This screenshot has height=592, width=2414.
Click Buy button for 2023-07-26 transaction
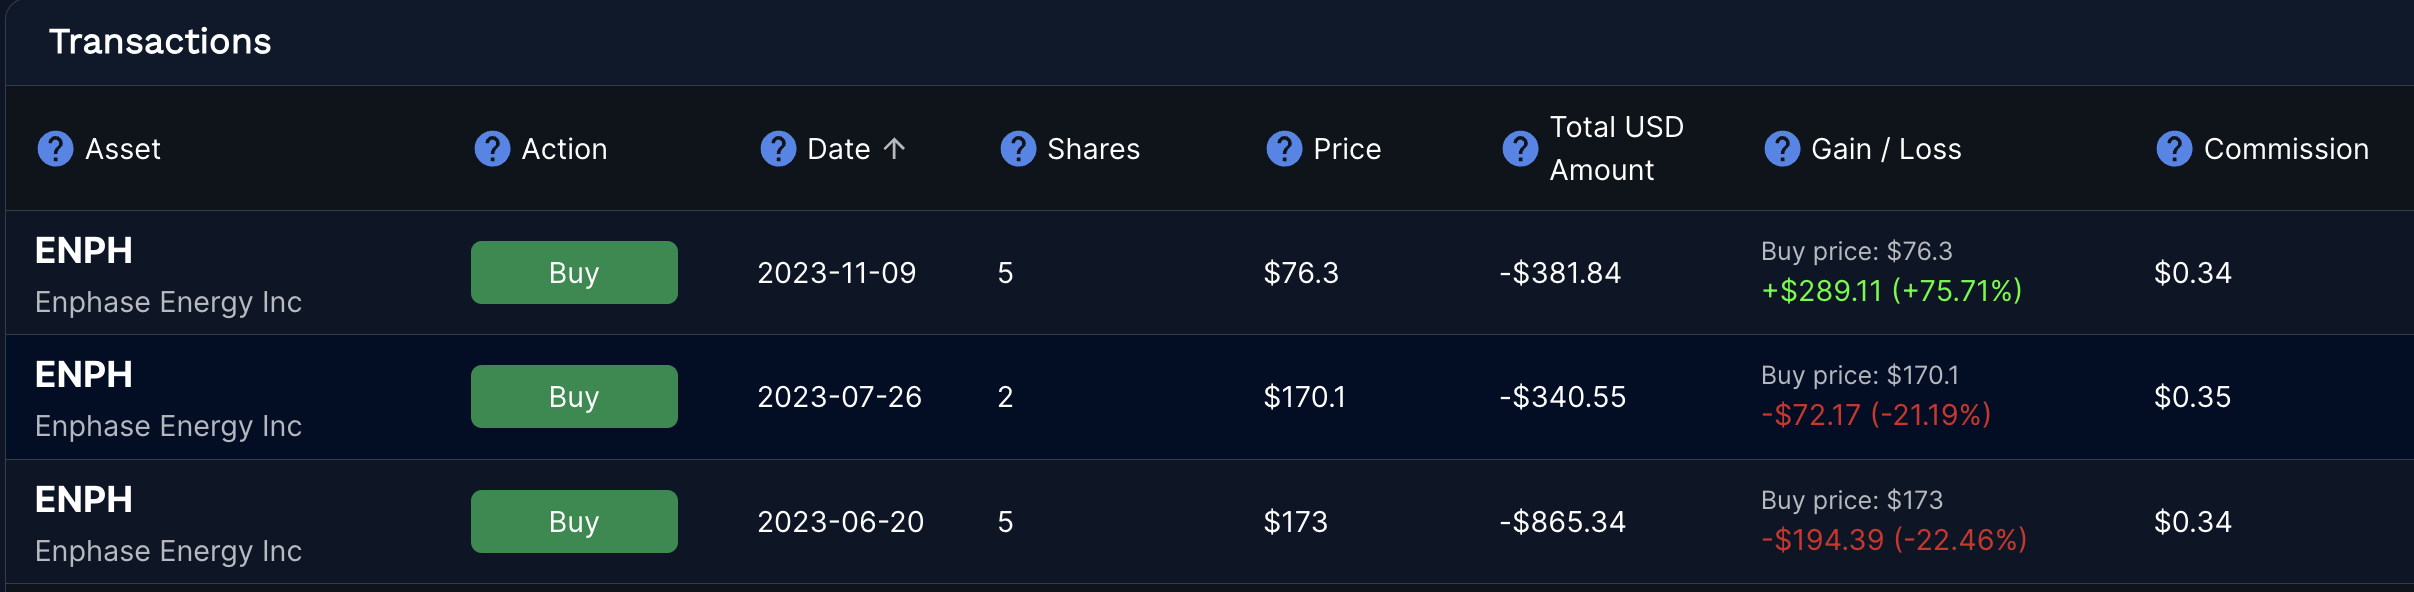click(x=574, y=397)
